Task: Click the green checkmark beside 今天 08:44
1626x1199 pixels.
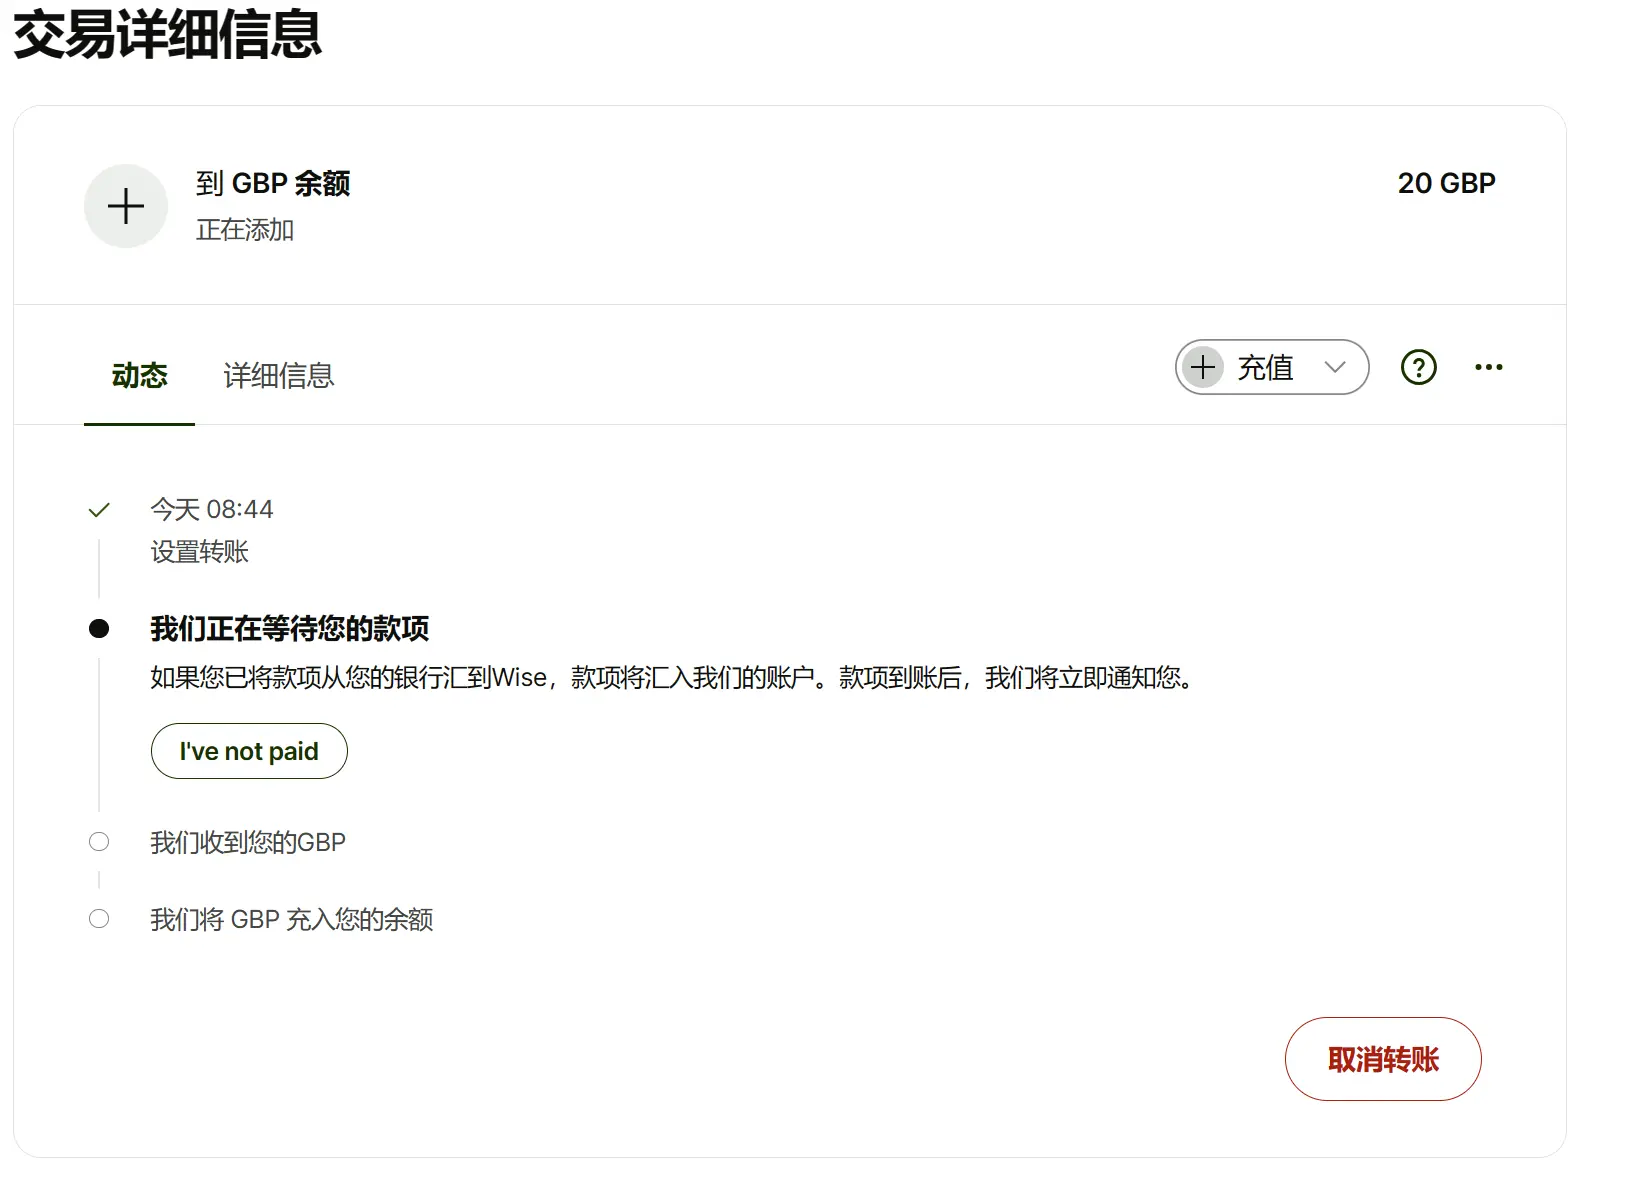Action: pyautogui.click(x=99, y=511)
